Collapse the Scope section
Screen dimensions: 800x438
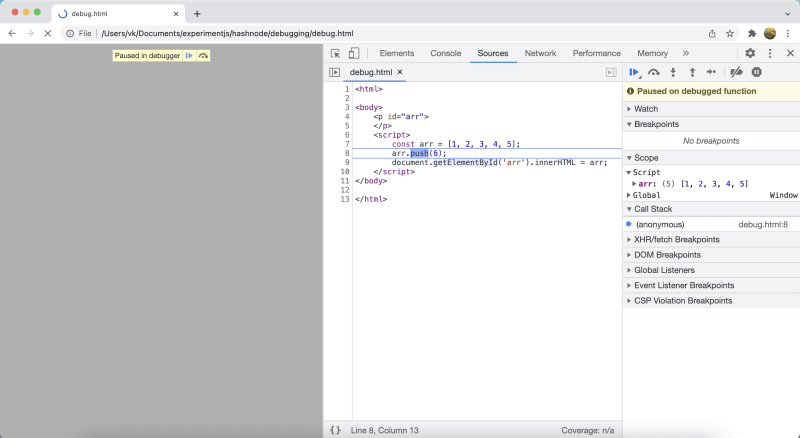[711, 158]
